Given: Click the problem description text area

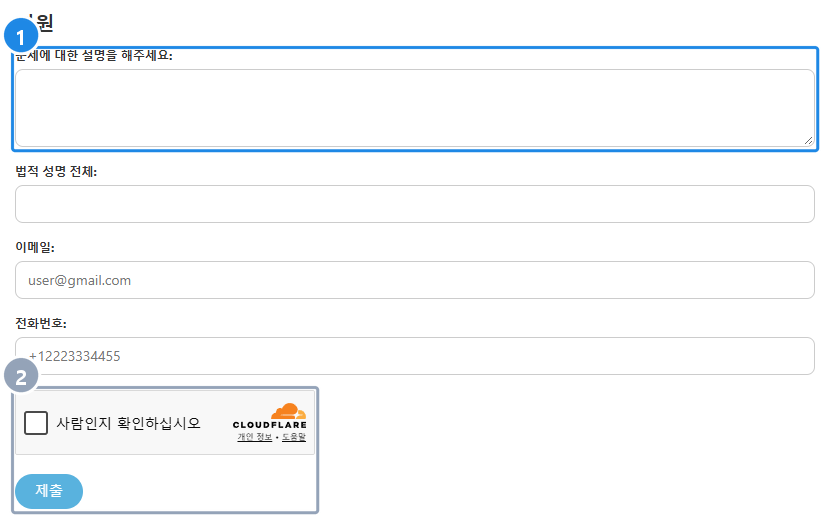Looking at the screenshot, I should pyautogui.click(x=414, y=108).
